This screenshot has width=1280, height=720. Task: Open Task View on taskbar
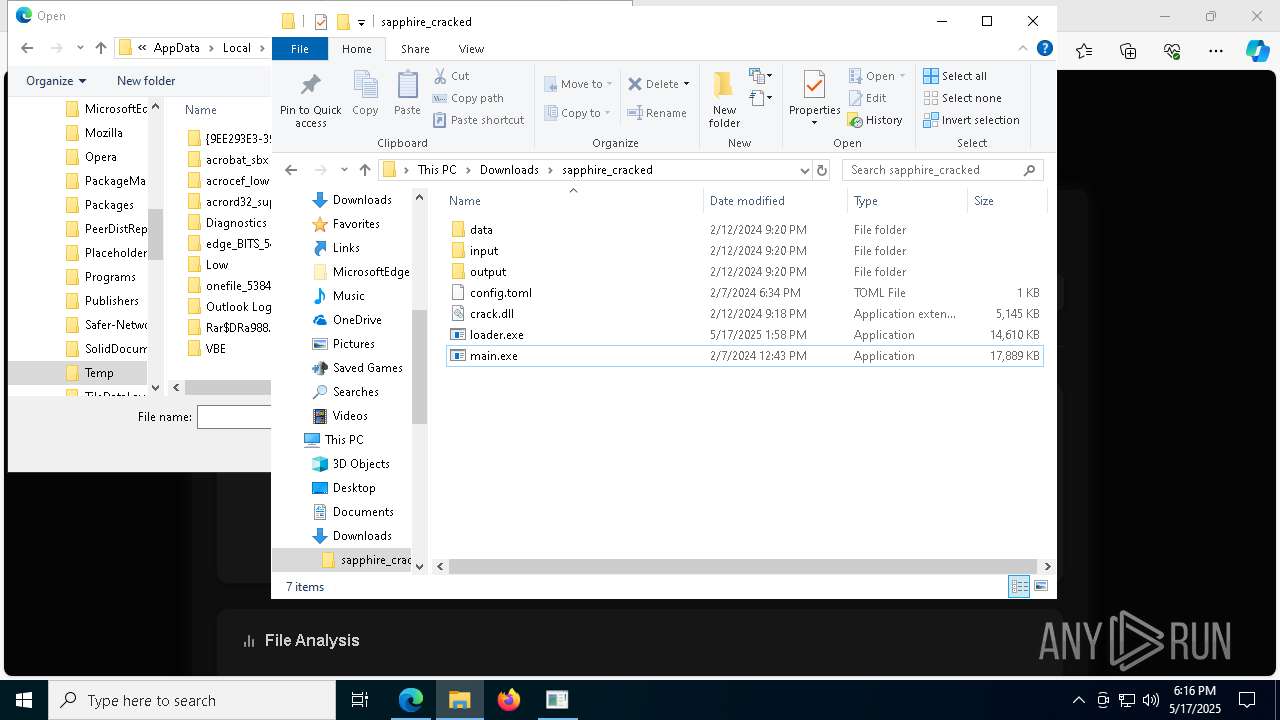tap(360, 700)
